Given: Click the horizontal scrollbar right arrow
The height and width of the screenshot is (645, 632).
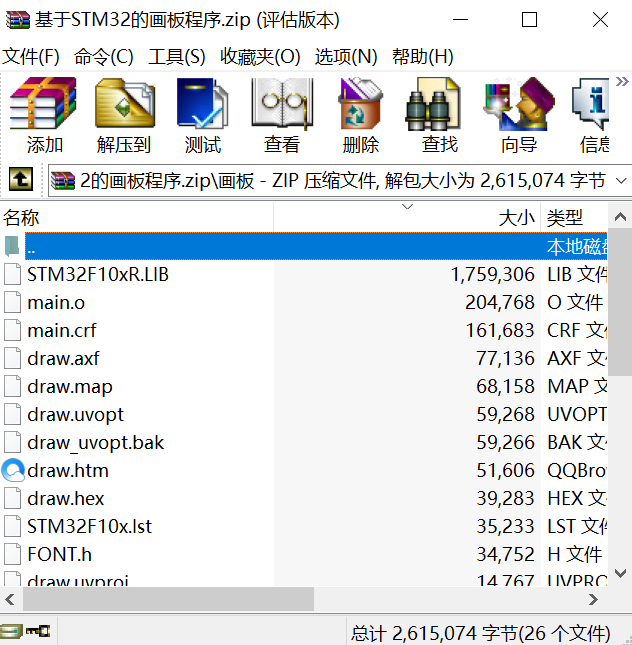Looking at the screenshot, I should click(593, 599).
